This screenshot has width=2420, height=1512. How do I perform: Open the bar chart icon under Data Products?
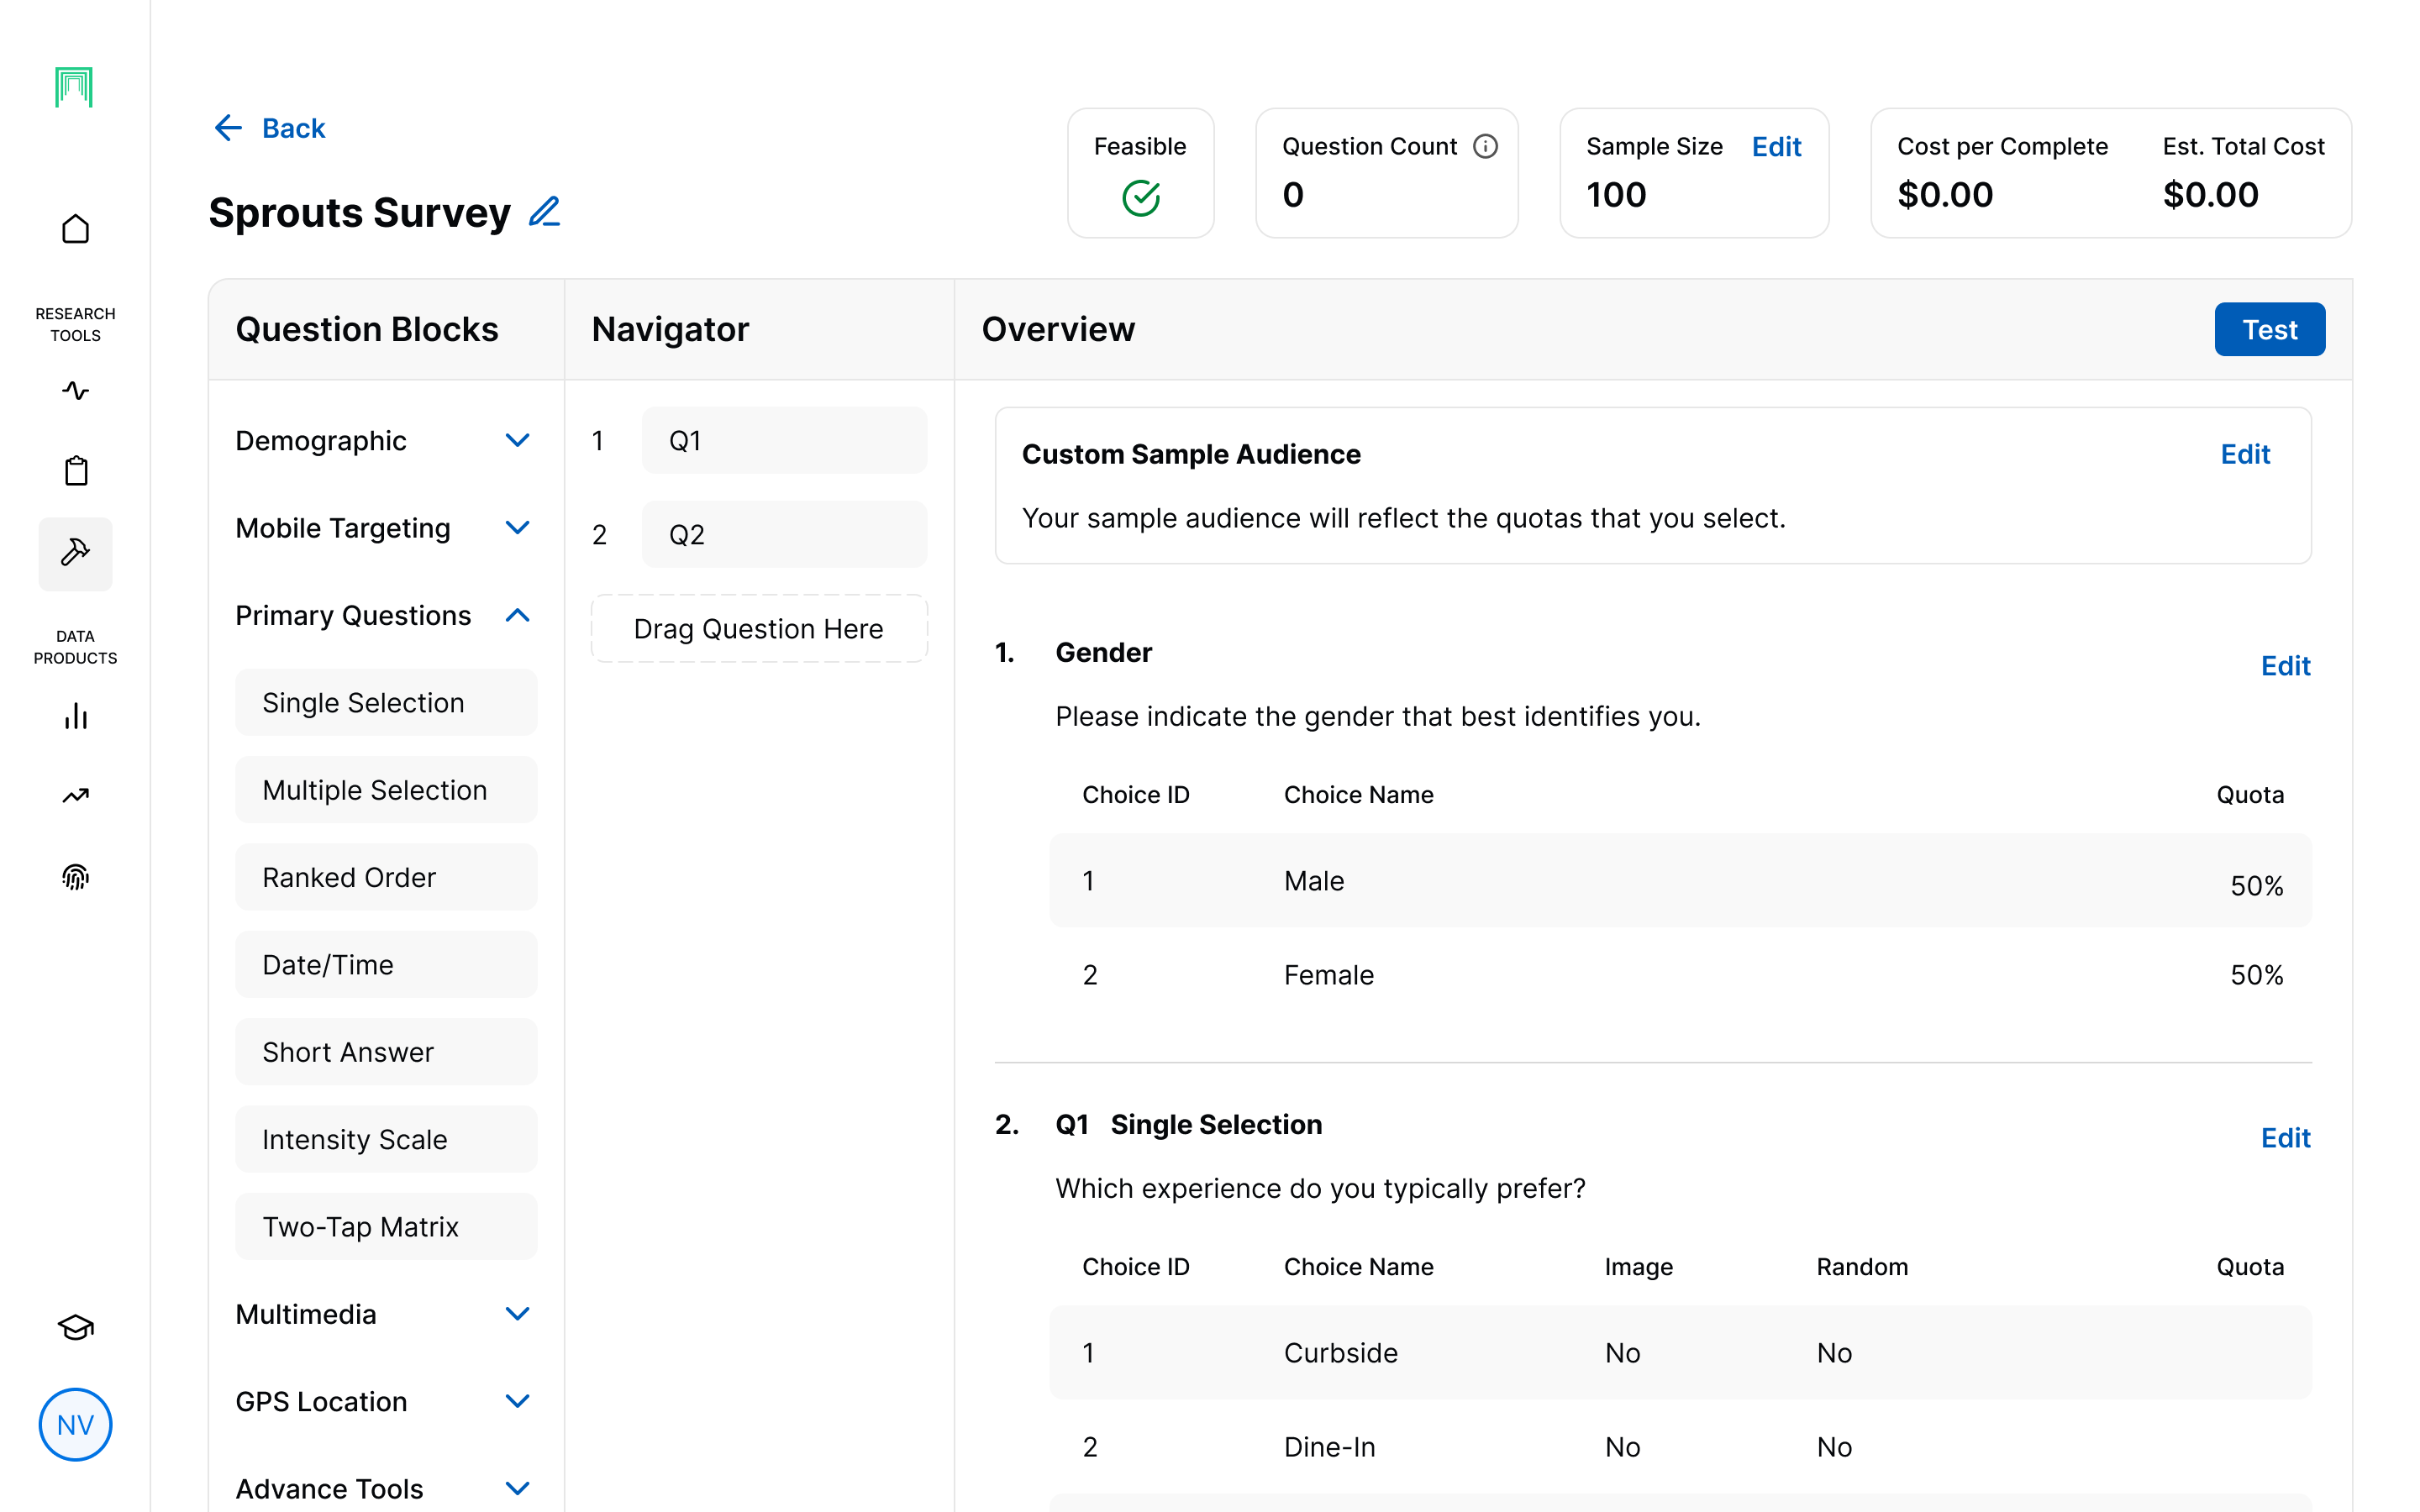(75, 716)
